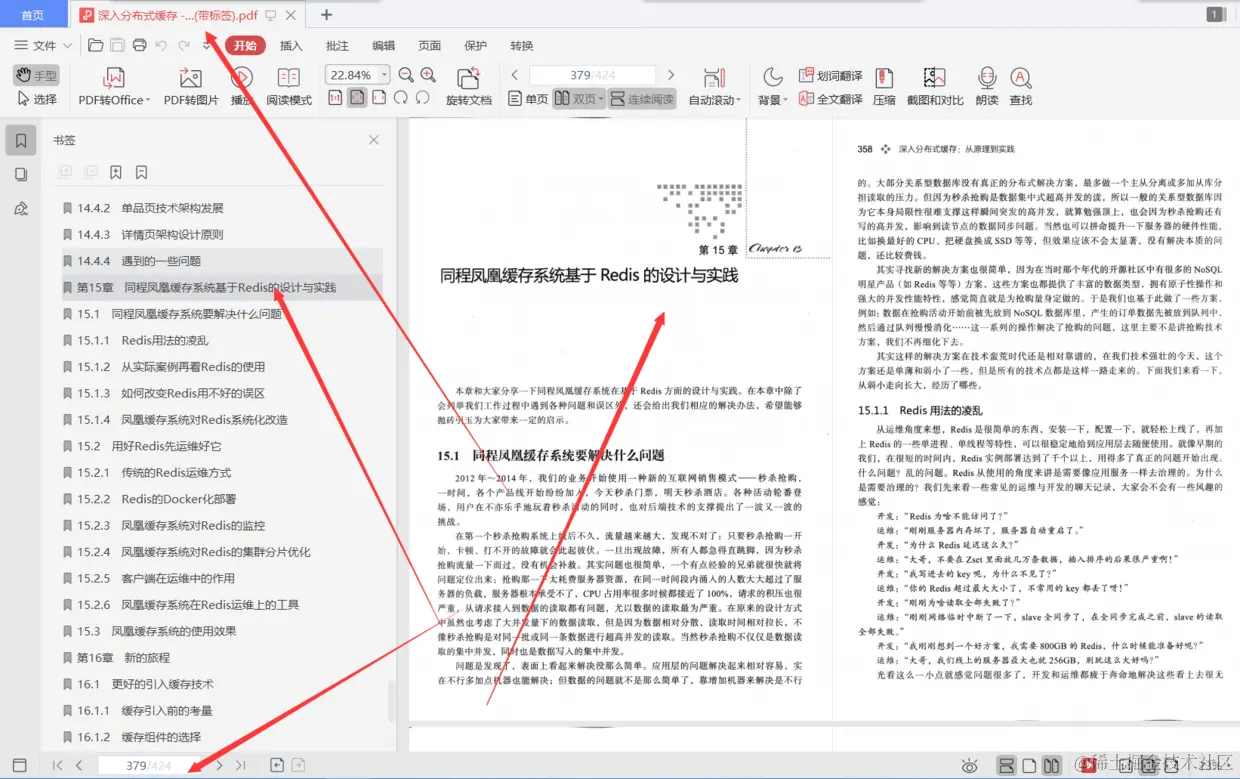Switch to the 首页 tab
The width and height of the screenshot is (1240, 779).
tap(33, 15)
